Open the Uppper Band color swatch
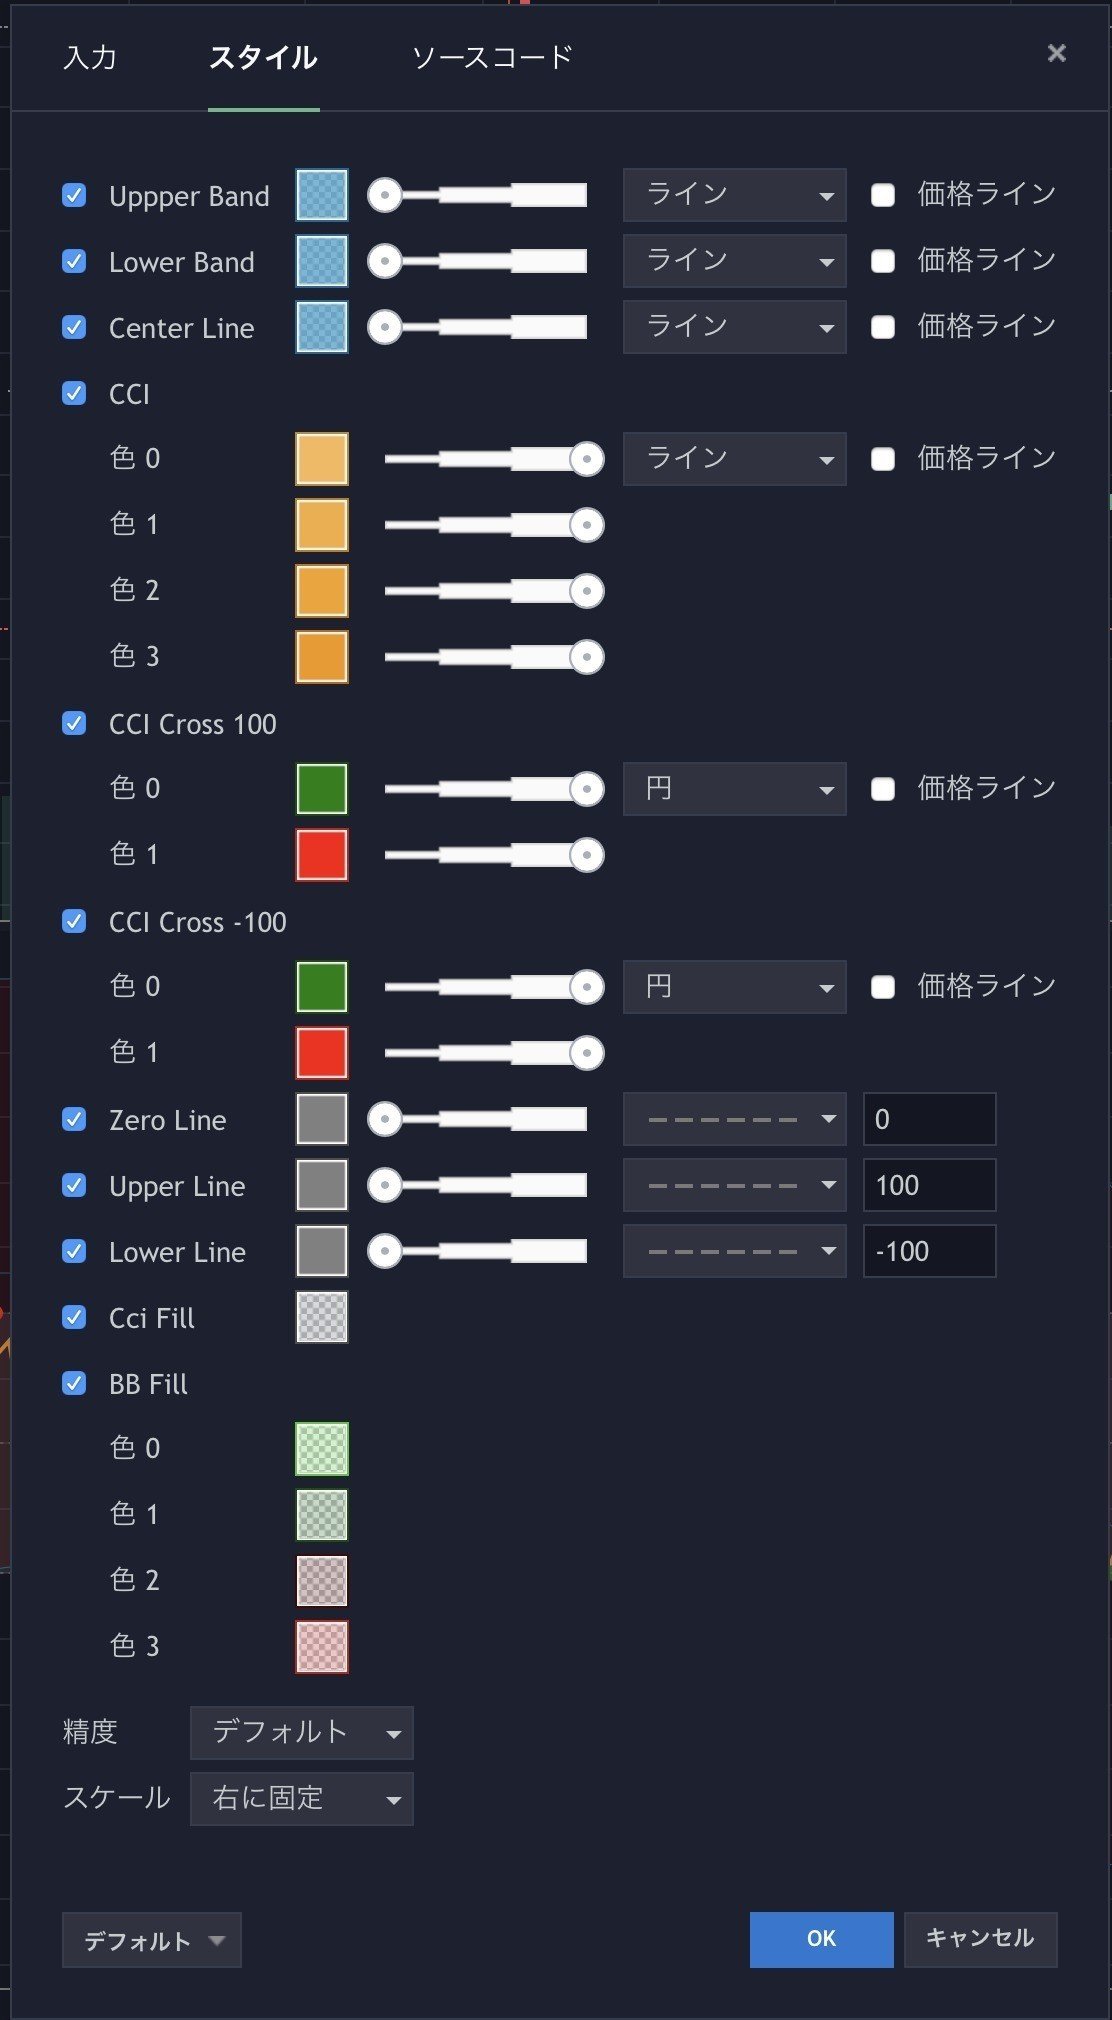Screen dimensions: 1112x2020 321,196
